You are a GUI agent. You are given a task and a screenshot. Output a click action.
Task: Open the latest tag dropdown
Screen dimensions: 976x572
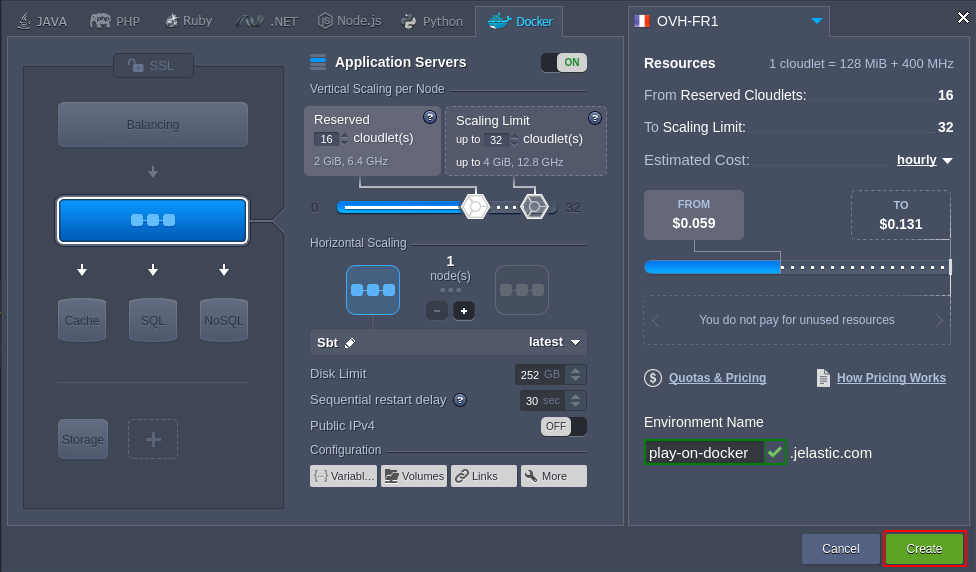coord(554,342)
